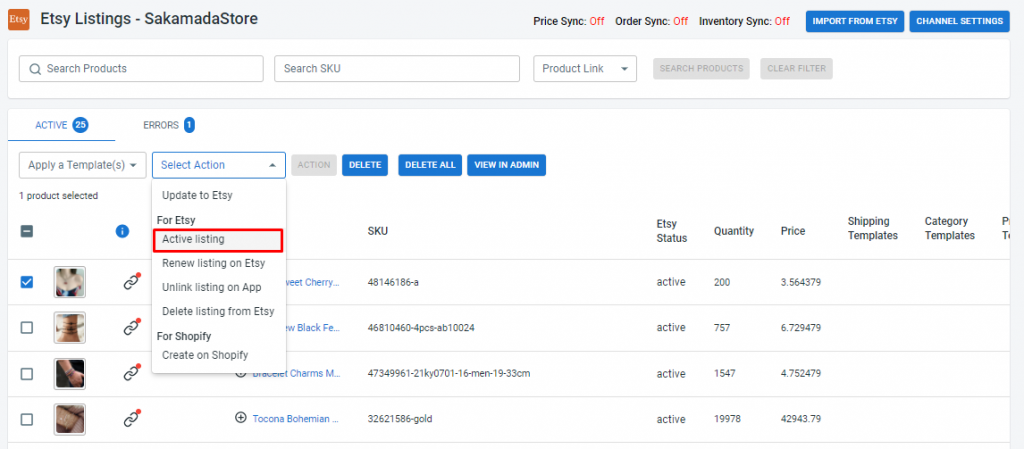The width and height of the screenshot is (1024, 449).
Task: Click the Delete button
Action: click(x=365, y=165)
